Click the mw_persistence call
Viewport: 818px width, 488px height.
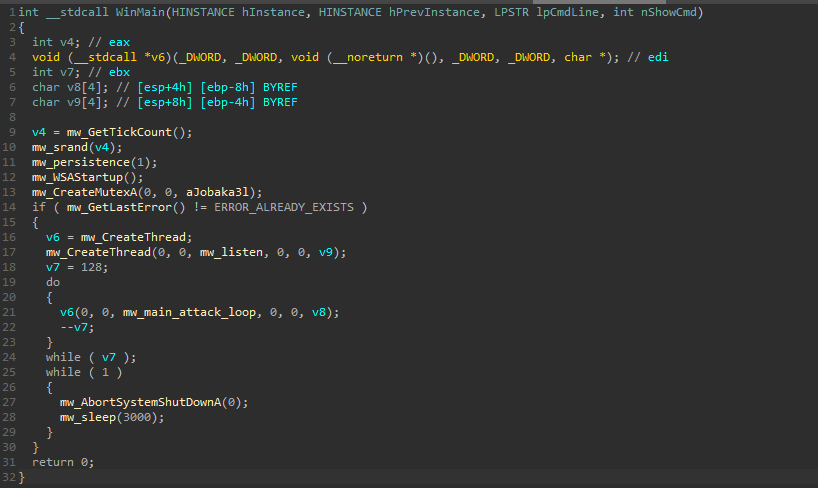click(x=80, y=162)
